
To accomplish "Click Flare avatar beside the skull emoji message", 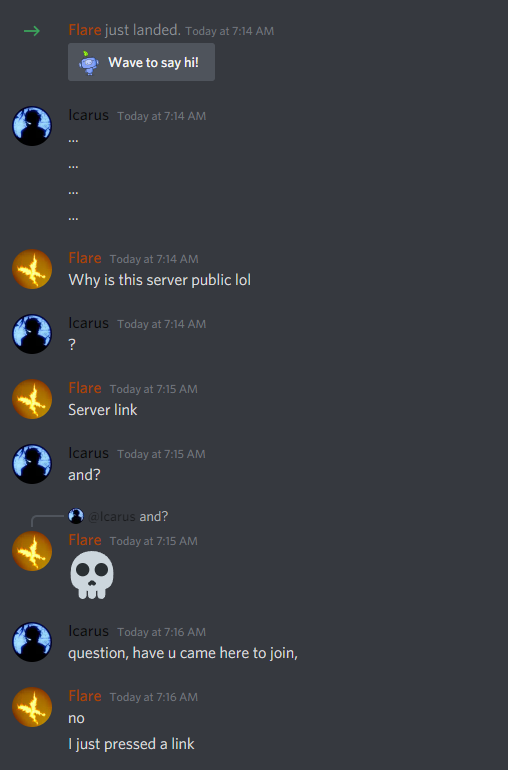I will 32,551.
